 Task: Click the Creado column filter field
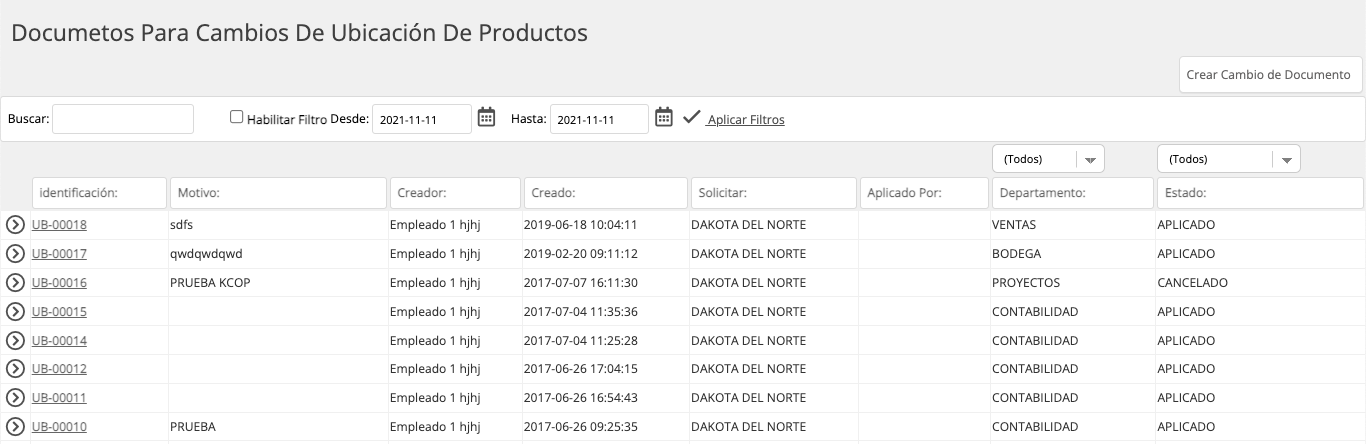click(606, 193)
